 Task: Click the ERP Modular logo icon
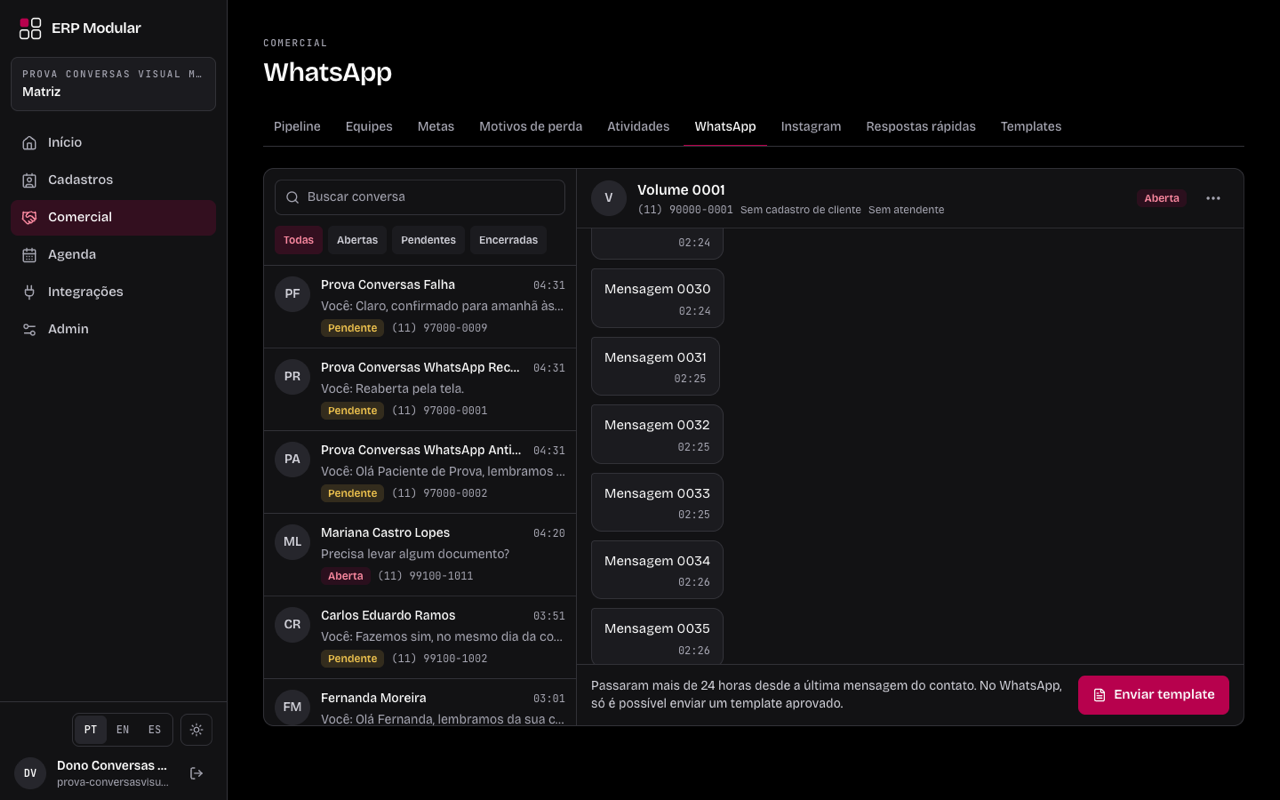click(x=30, y=28)
